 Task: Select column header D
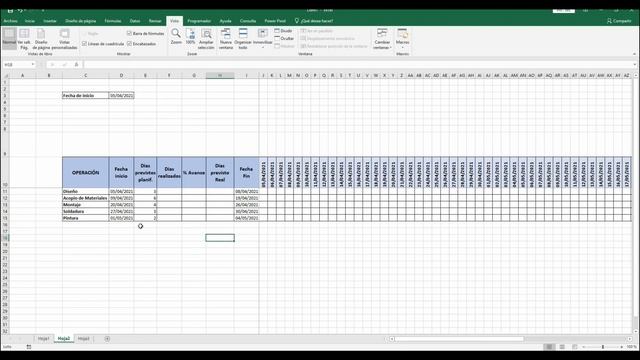tap(121, 76)
